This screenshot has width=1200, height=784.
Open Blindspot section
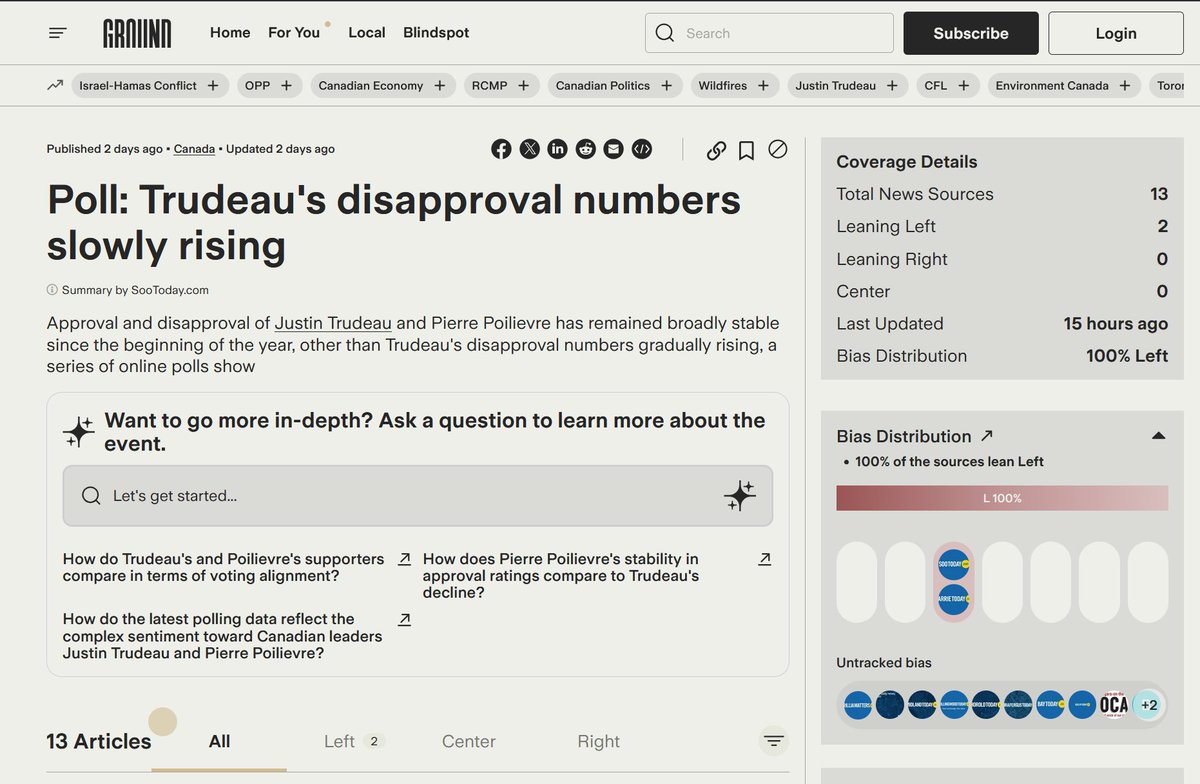tap(436, 33)
